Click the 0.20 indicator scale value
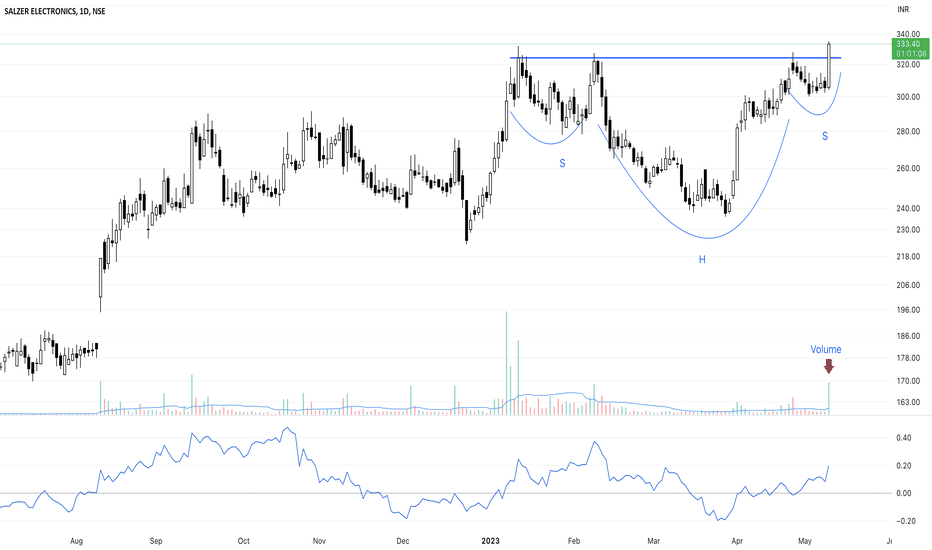Screen dimensions: 932x550 903,466
